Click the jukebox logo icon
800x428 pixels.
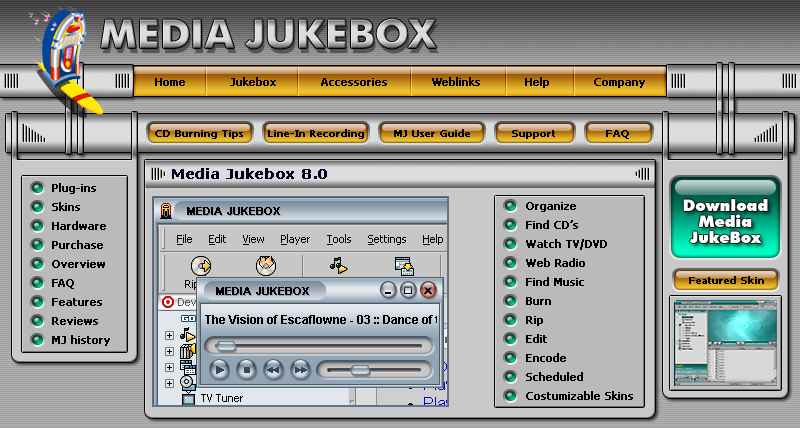point(65,59)
